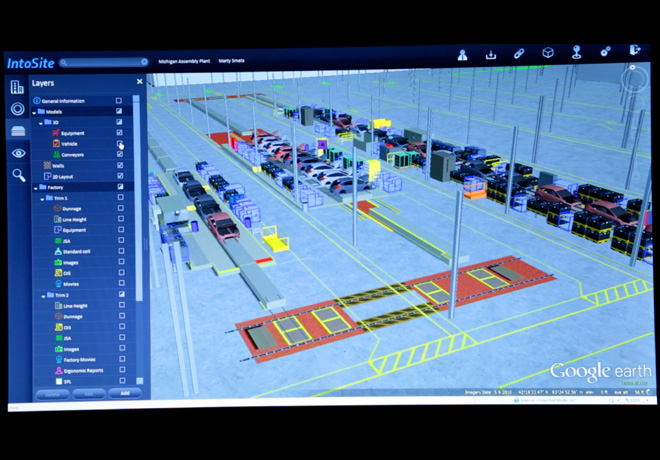
Task: Click the Walls texture icon
Action: [x=47, y=165]
